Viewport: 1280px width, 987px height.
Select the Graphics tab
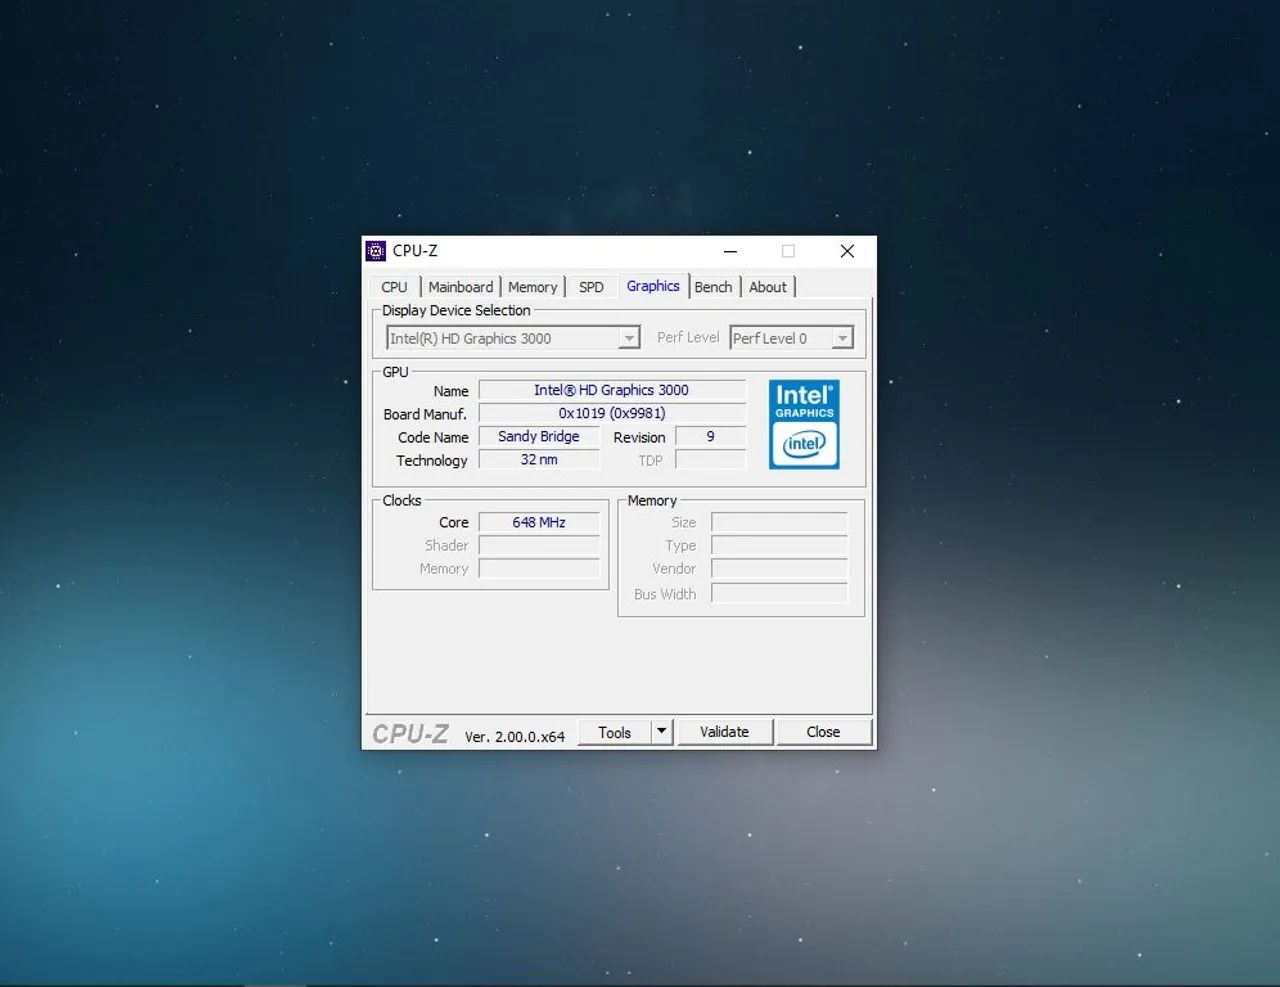point(653,286)
